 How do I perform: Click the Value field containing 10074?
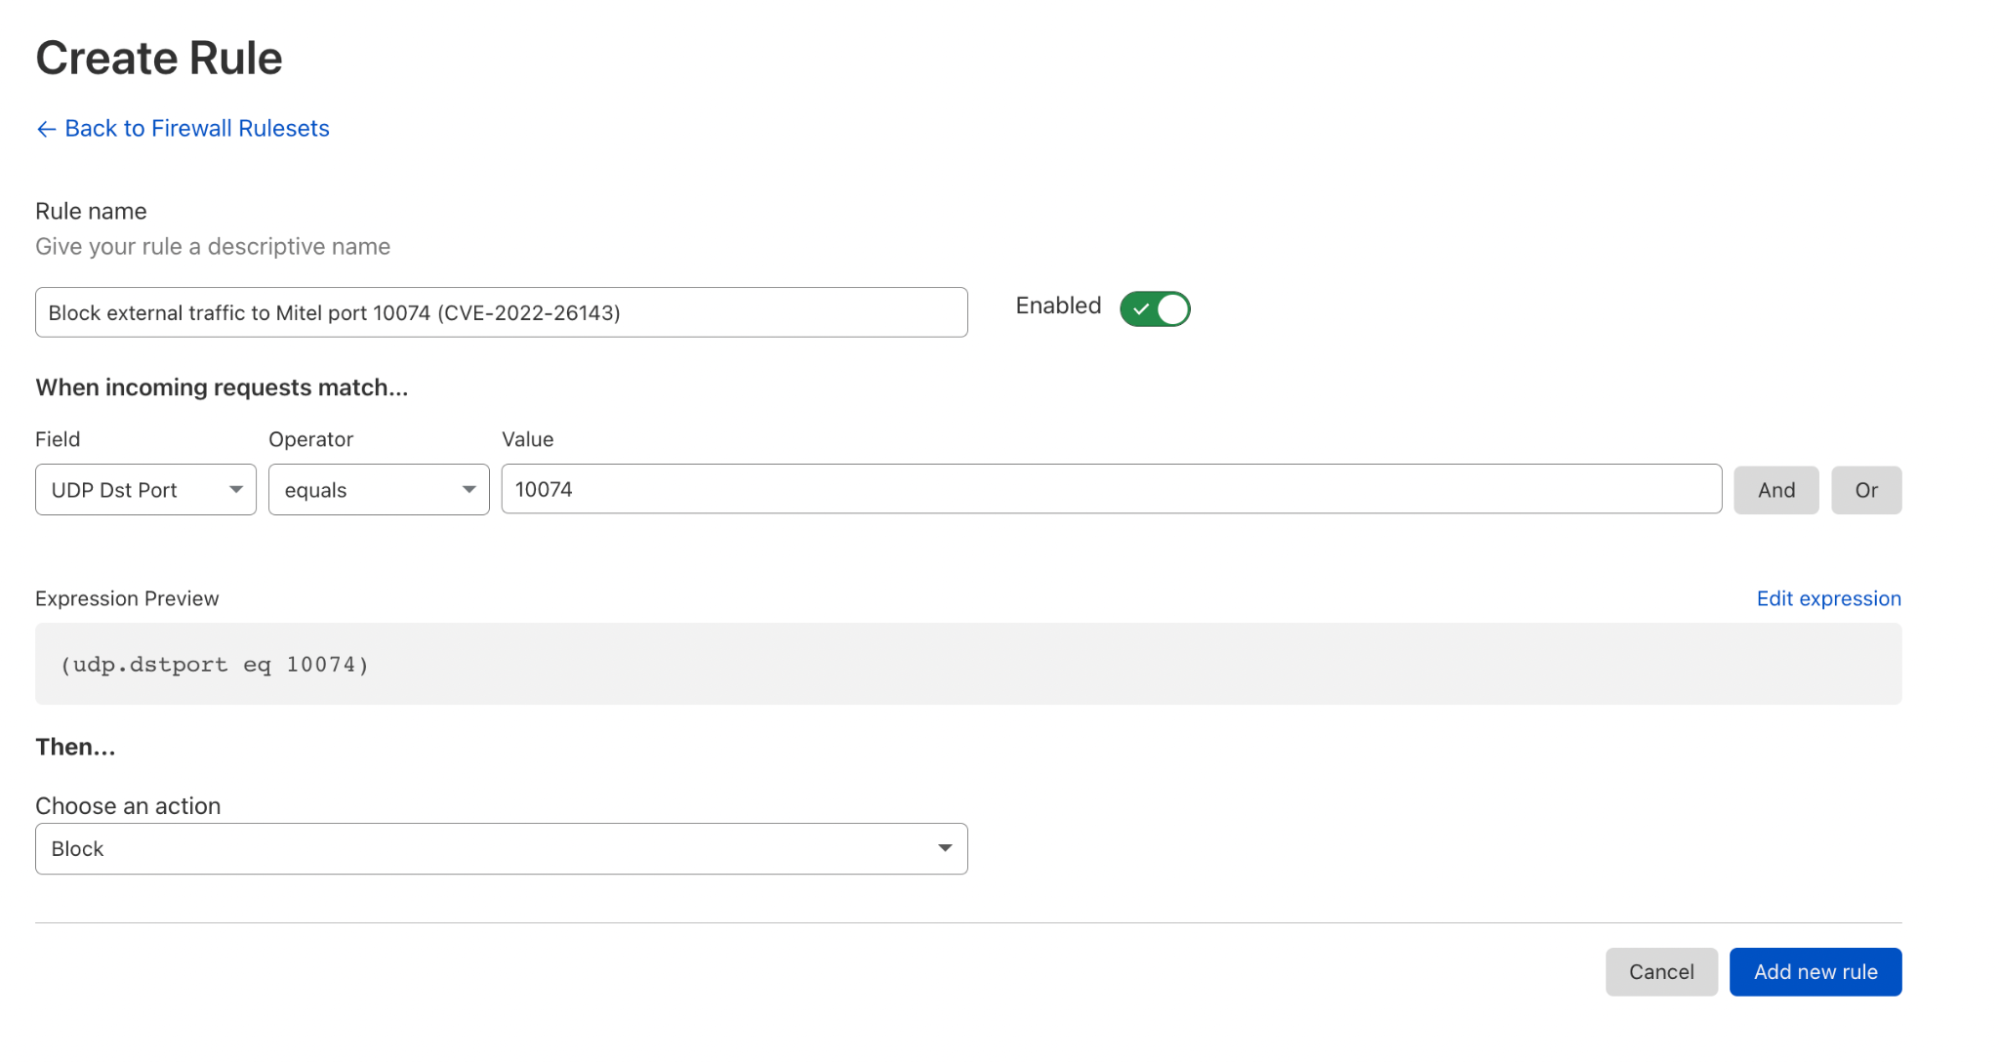1111,489
